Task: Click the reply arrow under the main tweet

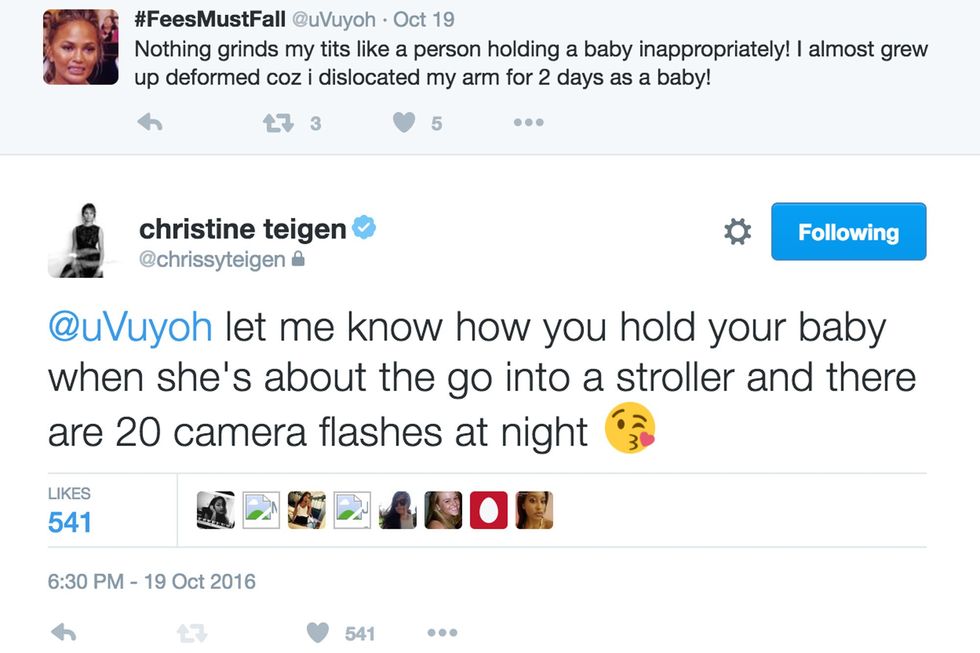Action: (63, 632)
